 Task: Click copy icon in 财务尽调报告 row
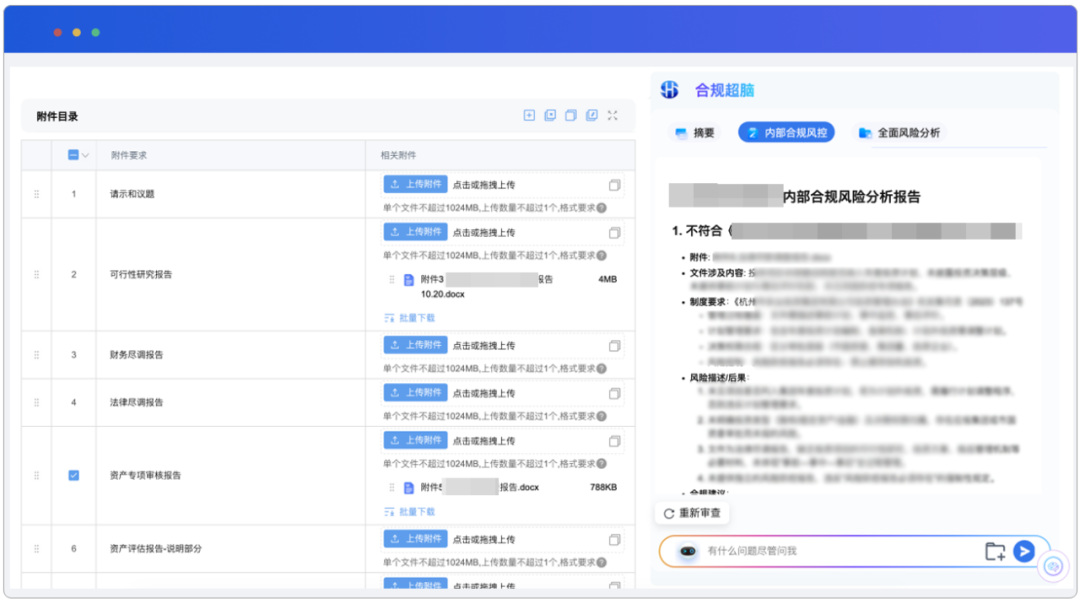click(614, 346)
